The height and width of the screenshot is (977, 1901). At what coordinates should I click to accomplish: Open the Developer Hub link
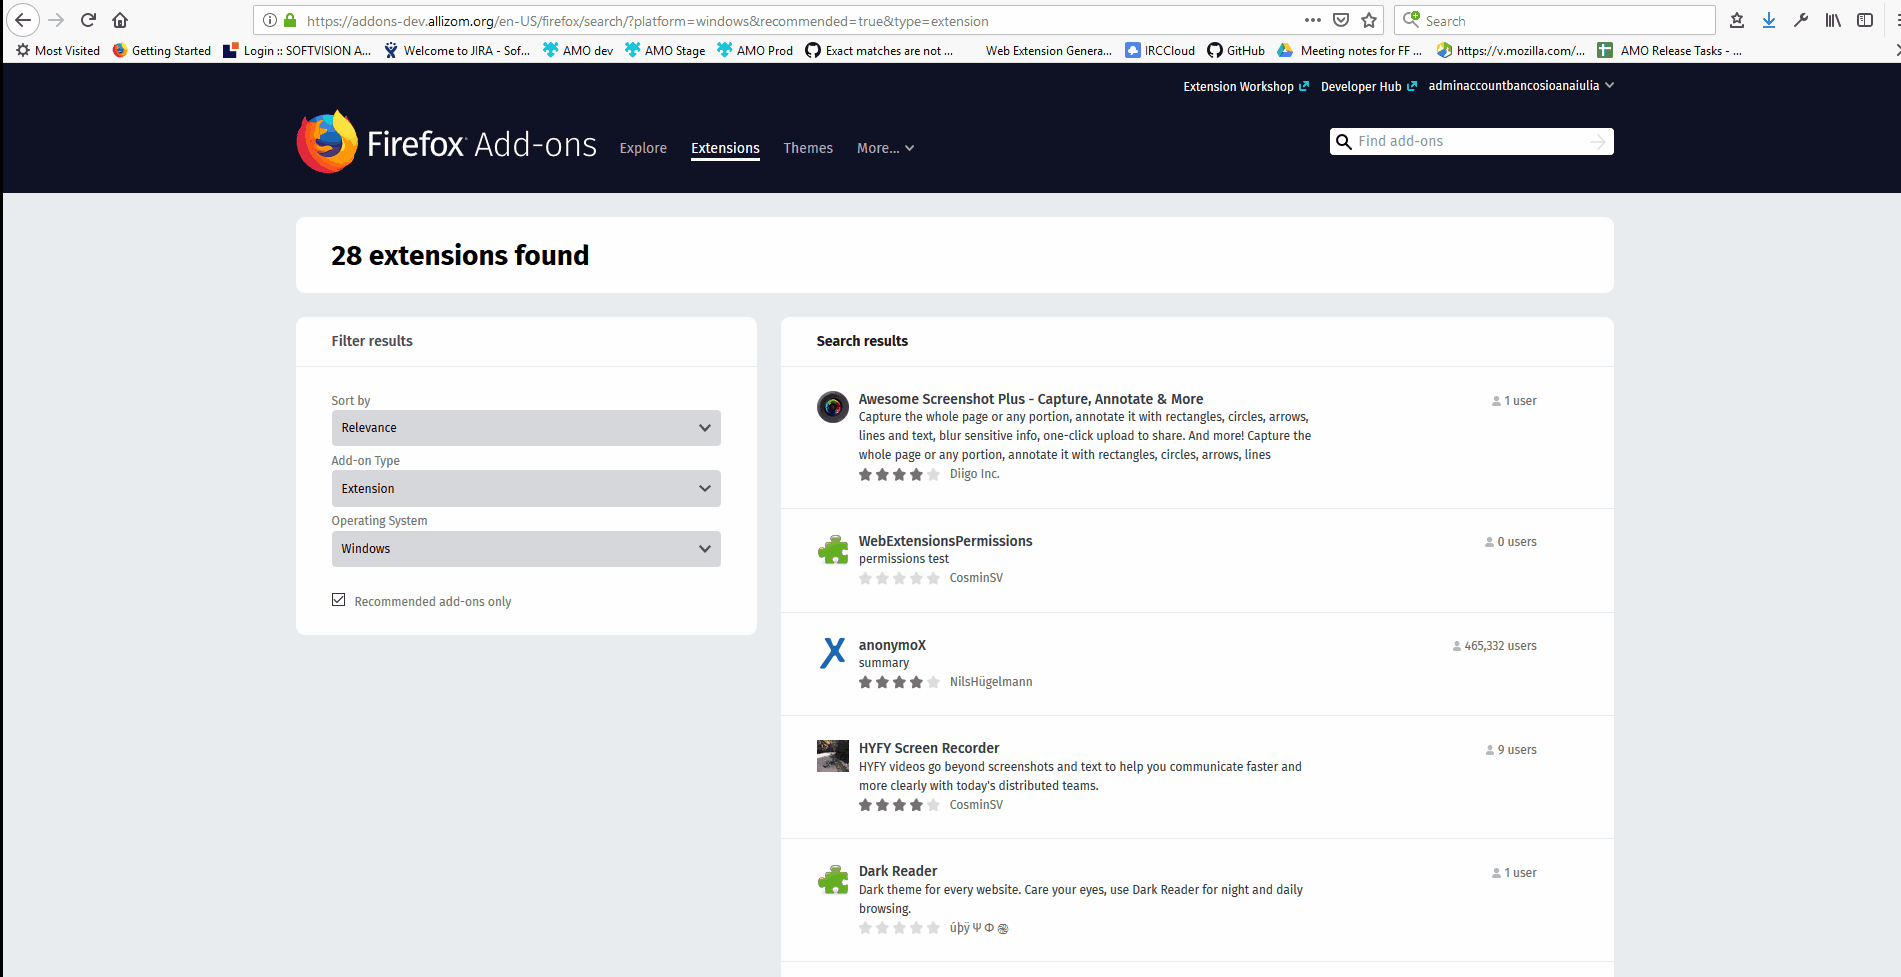[1369, 87]
